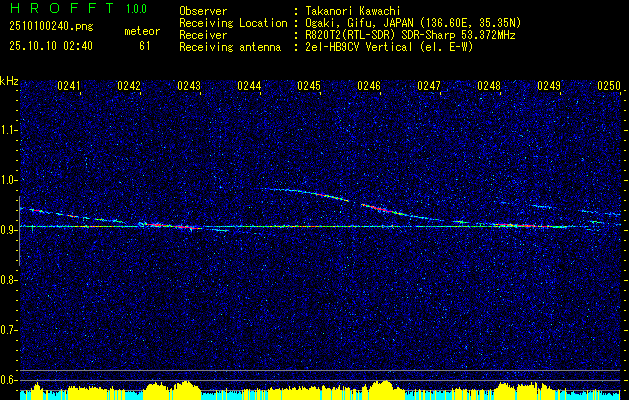Click time marker 0242
This screenshot has height=400, width=629.
coord(129,86)
